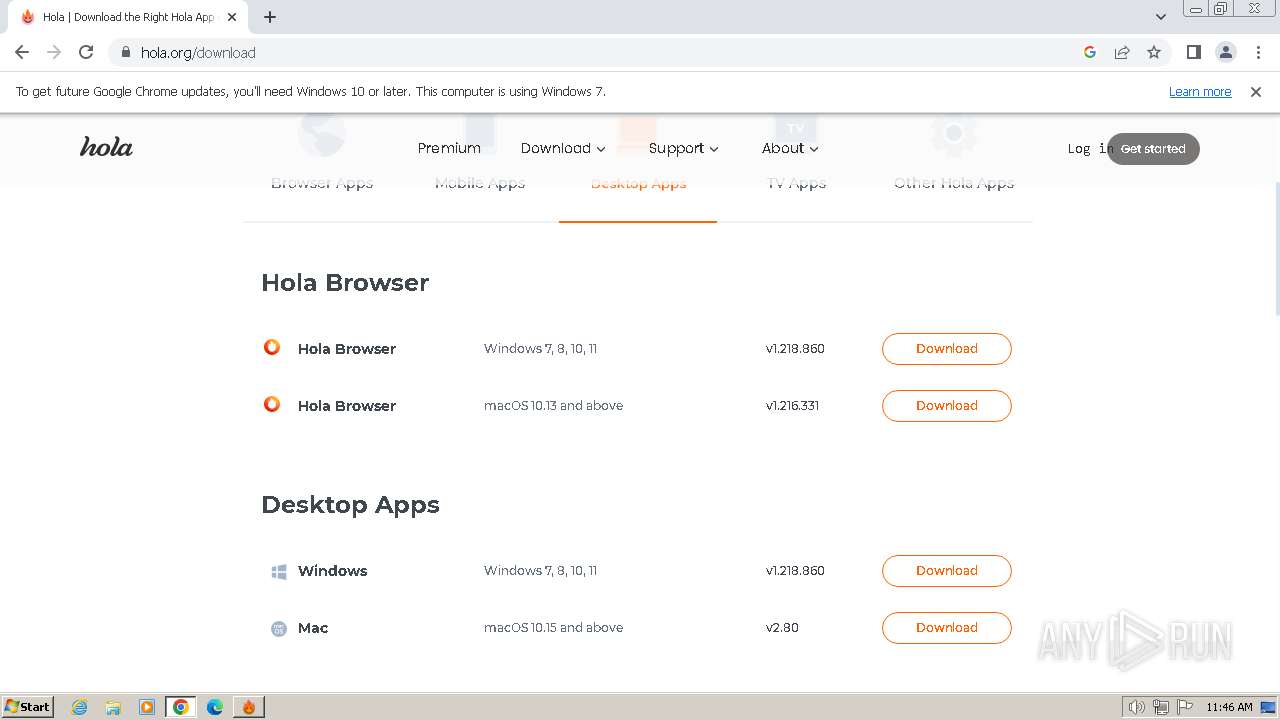Click the Desktop Apps section heading
The image size is (1280, 720).
click(x=350, y=504)
